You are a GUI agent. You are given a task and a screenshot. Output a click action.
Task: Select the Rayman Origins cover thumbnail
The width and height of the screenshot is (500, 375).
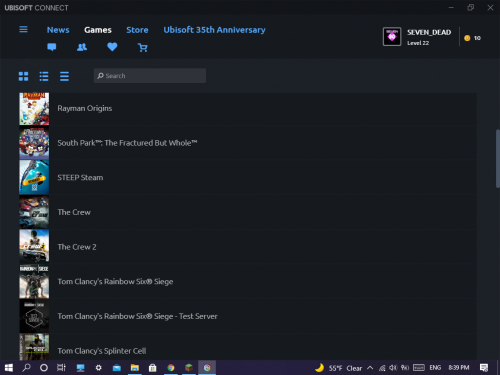(x=34, y=109)
